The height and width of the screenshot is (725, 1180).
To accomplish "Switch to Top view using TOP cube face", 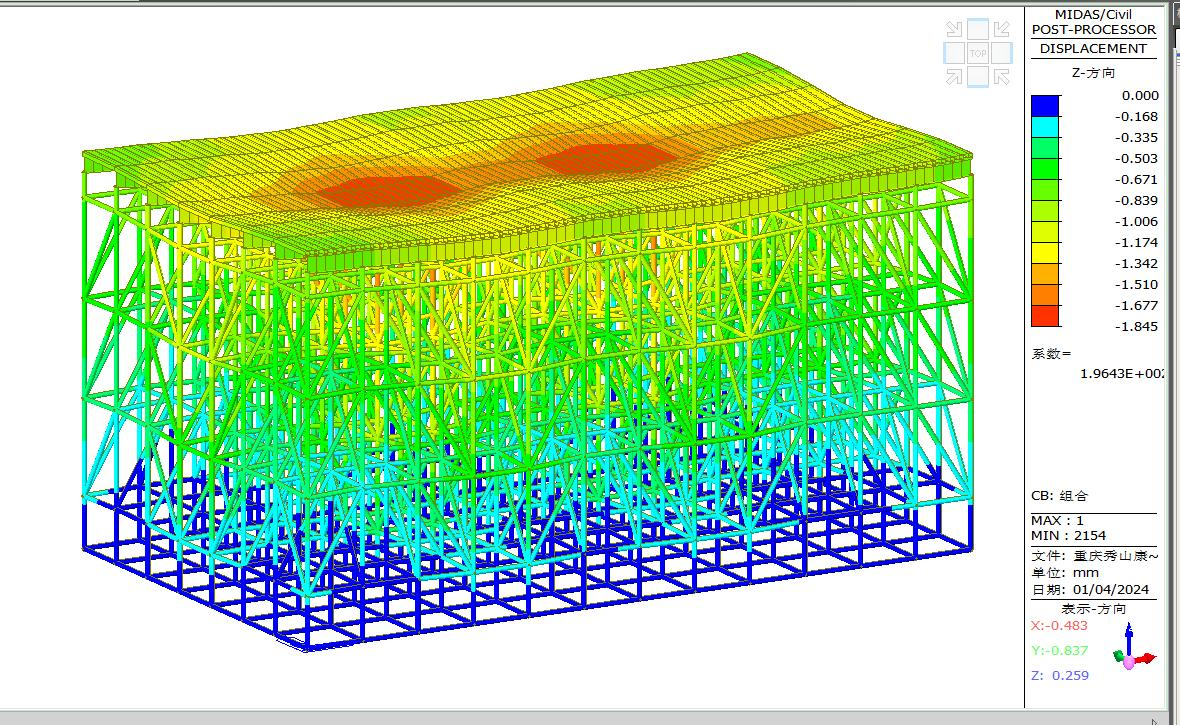I will point(978,53).
